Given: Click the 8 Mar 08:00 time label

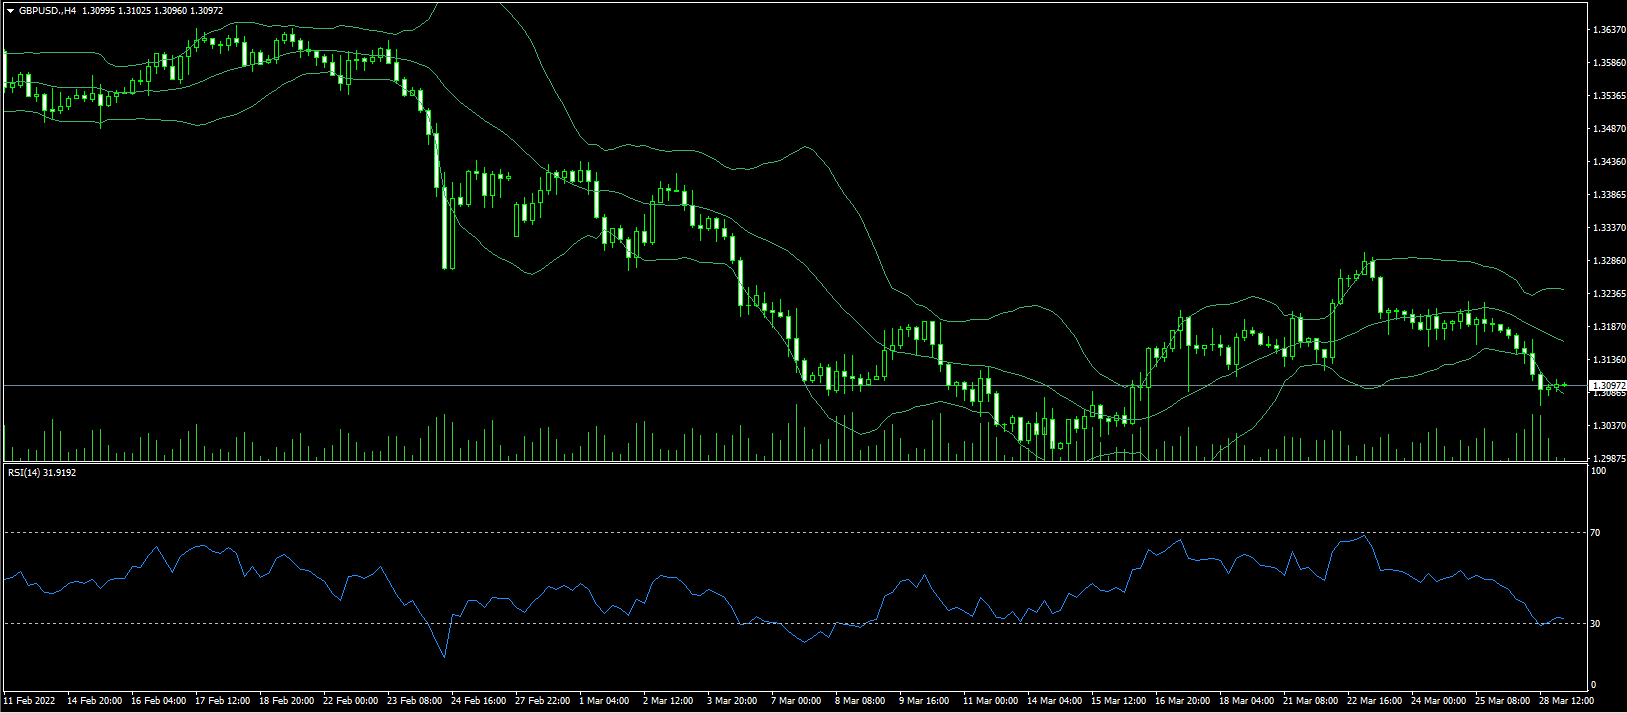Looking at the screenshot, I should point(861,701).
